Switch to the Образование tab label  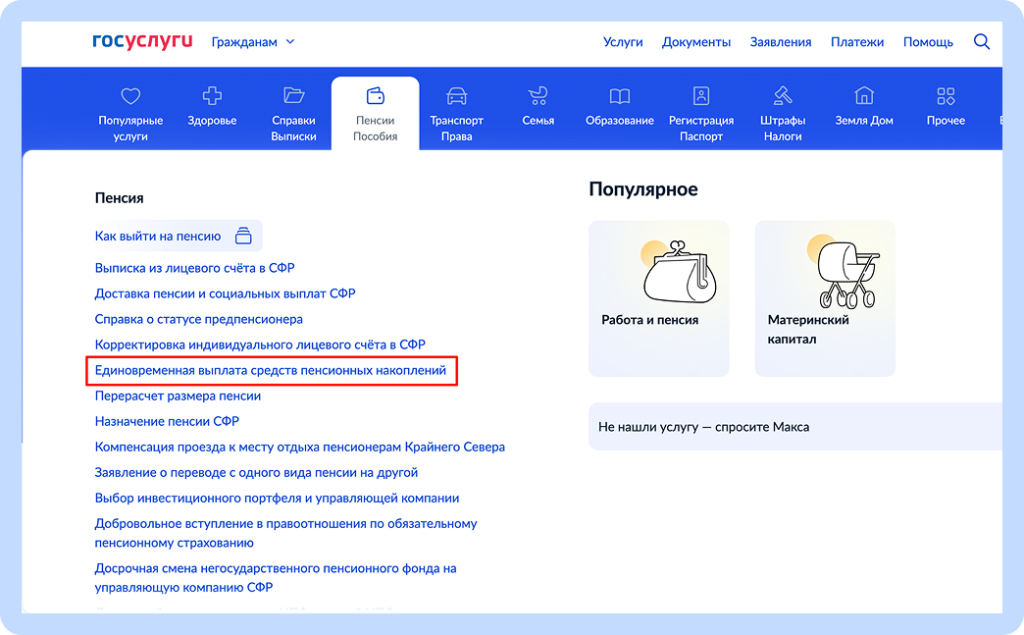[x=620, y=121]
